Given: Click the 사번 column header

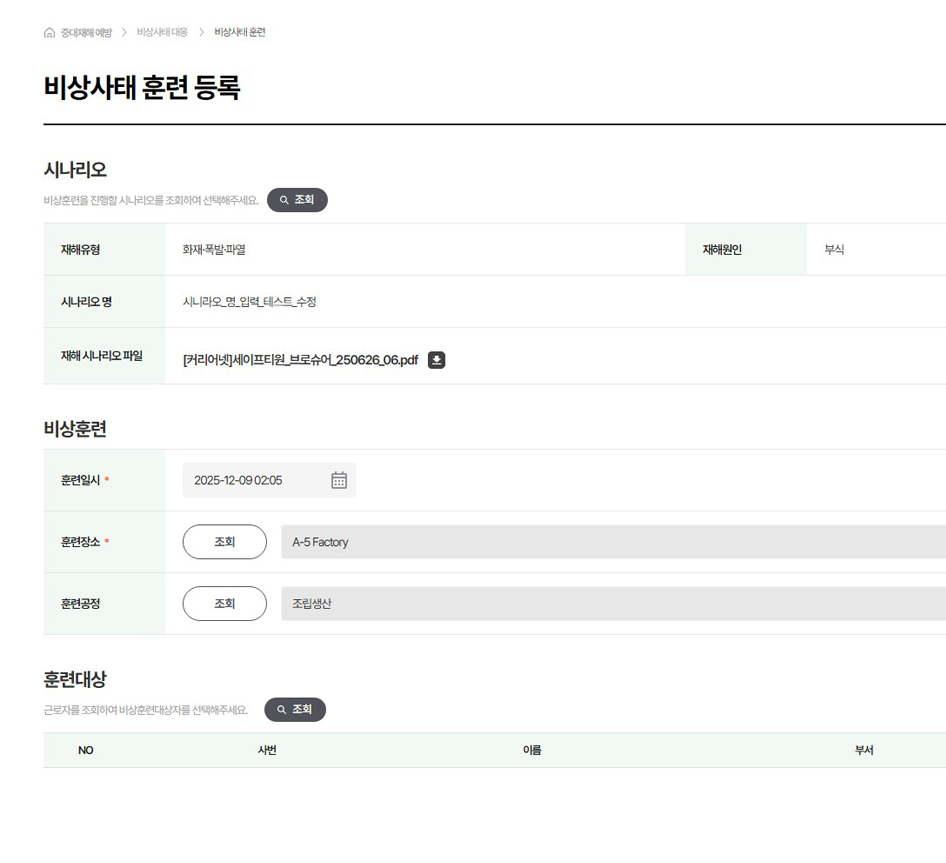Looking at the screenshot, I should pyautogui.click(x=267, y=750).
